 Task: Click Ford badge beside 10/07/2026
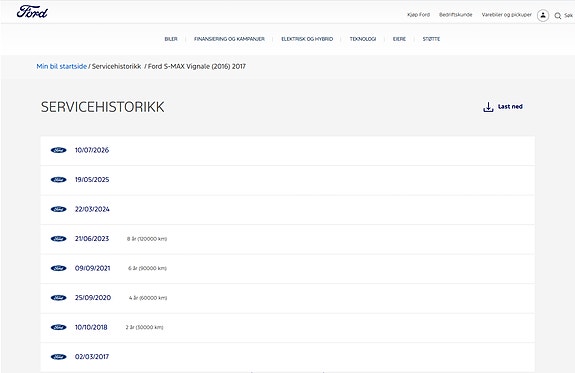[59, 150]
